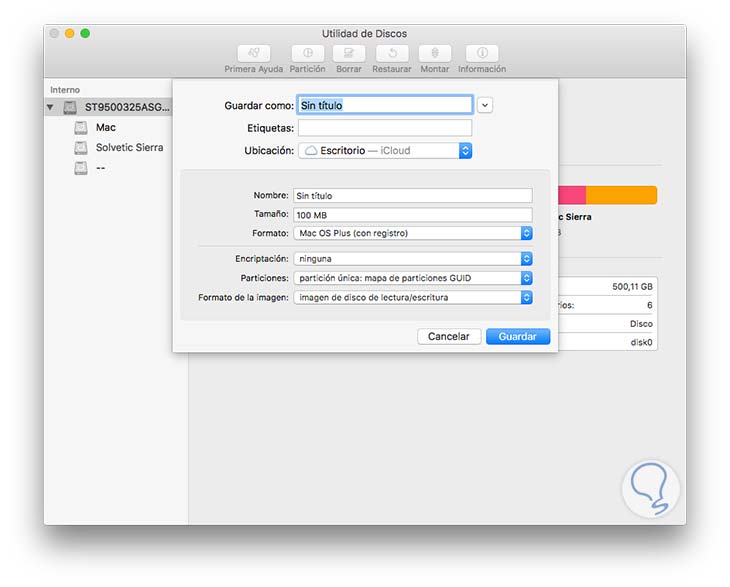Focus the Tamaño size field
Image resolution: width=730 pixels, height=587 pixels.
coord(412,215)
